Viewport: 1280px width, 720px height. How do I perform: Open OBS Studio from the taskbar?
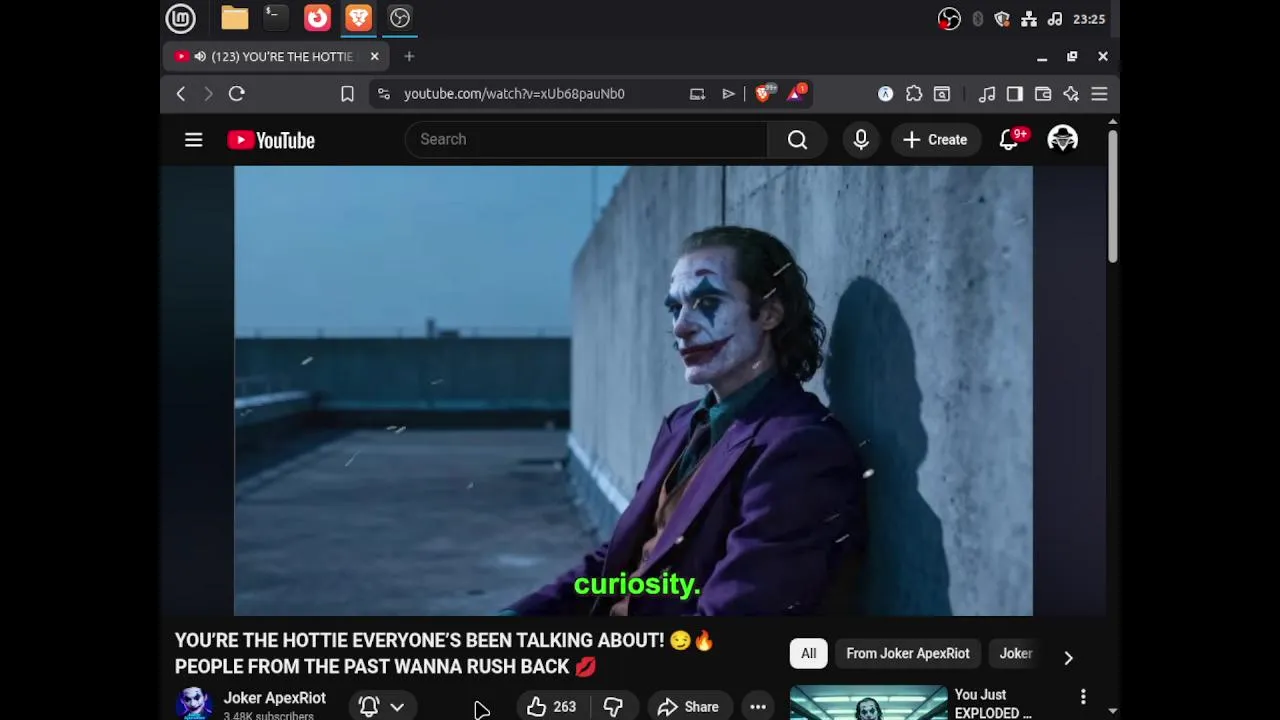coord(400,18)
